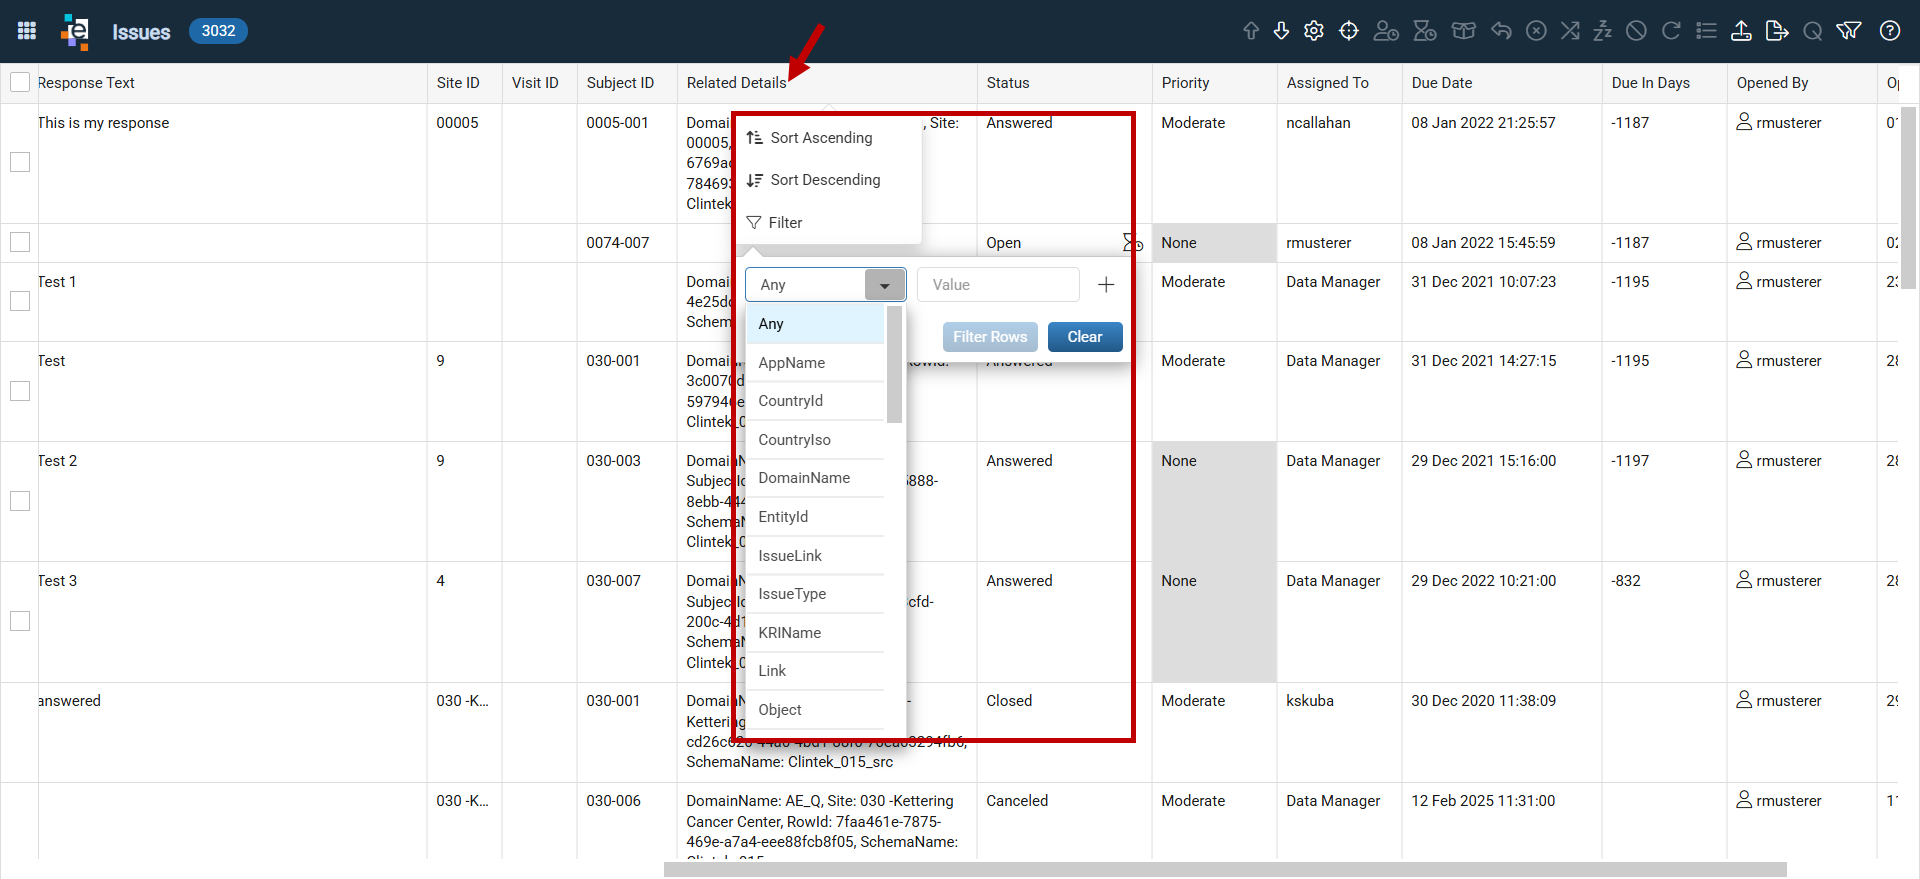Select AppName in the dropdown list
Screen dimensions: 1920x879
(x=815, y=363)
